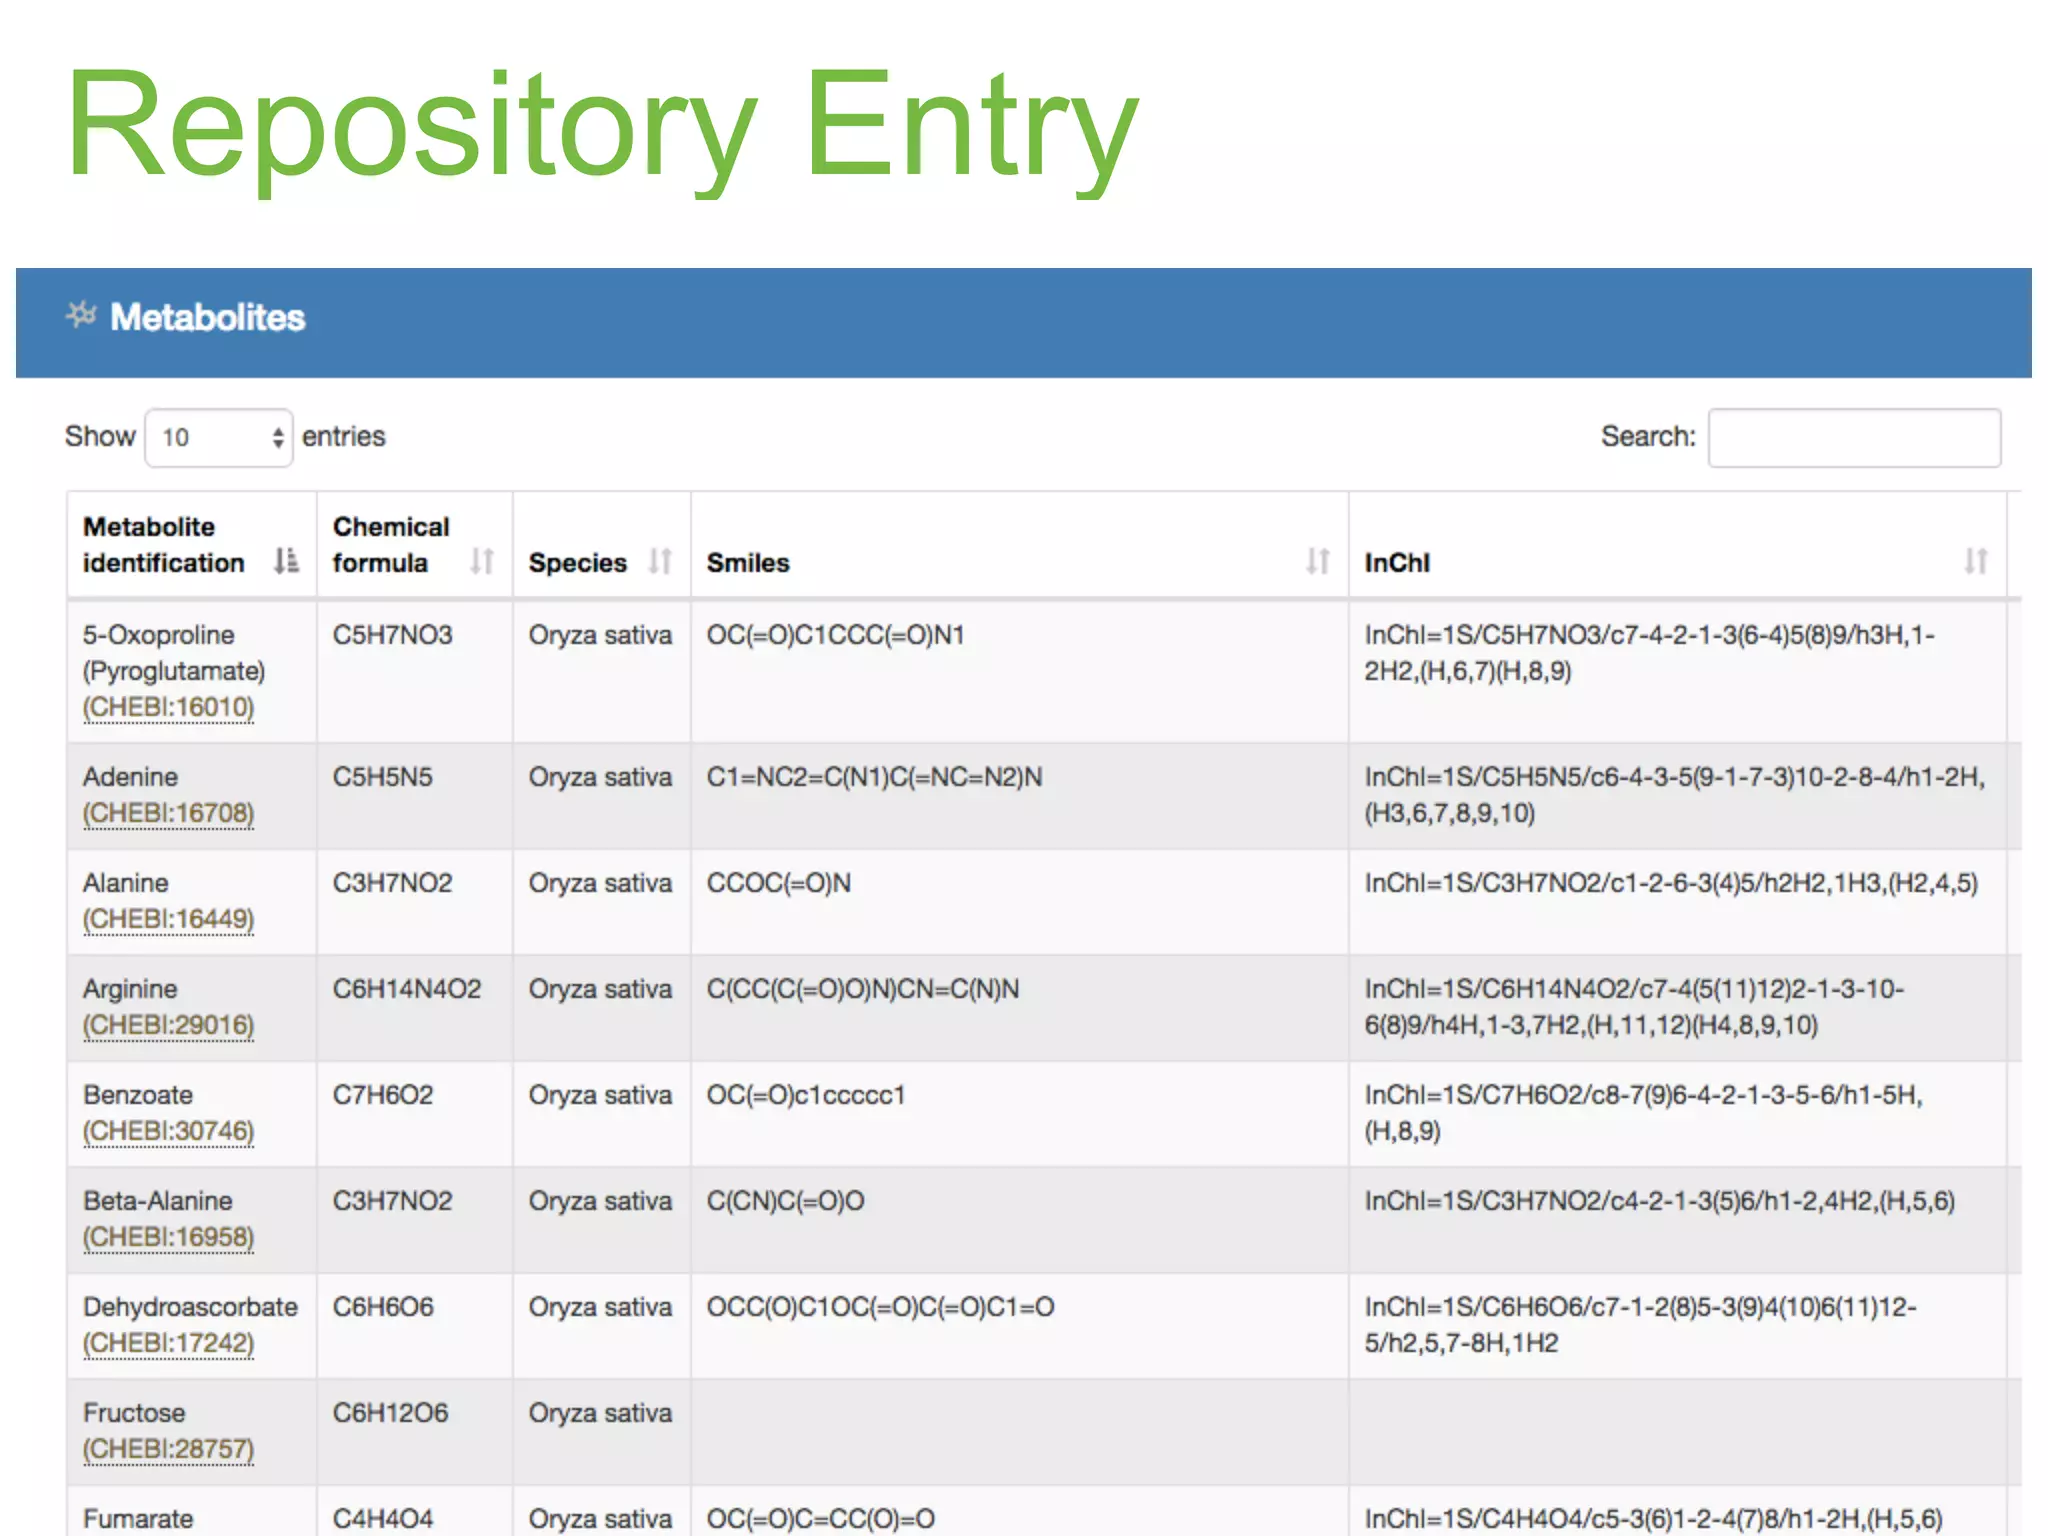Screen dimensions: 2048x1536
Task: Open Benzoate CHEBI:30746 link
Action: pos(168,1131)
